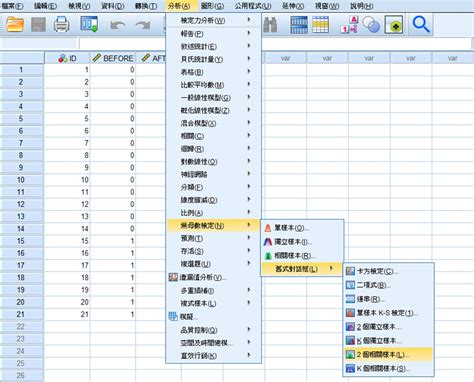The height and width of the screenshot is (382, 474).
Task: Click the 分析(A) menu
Action: tap(179, 6)
